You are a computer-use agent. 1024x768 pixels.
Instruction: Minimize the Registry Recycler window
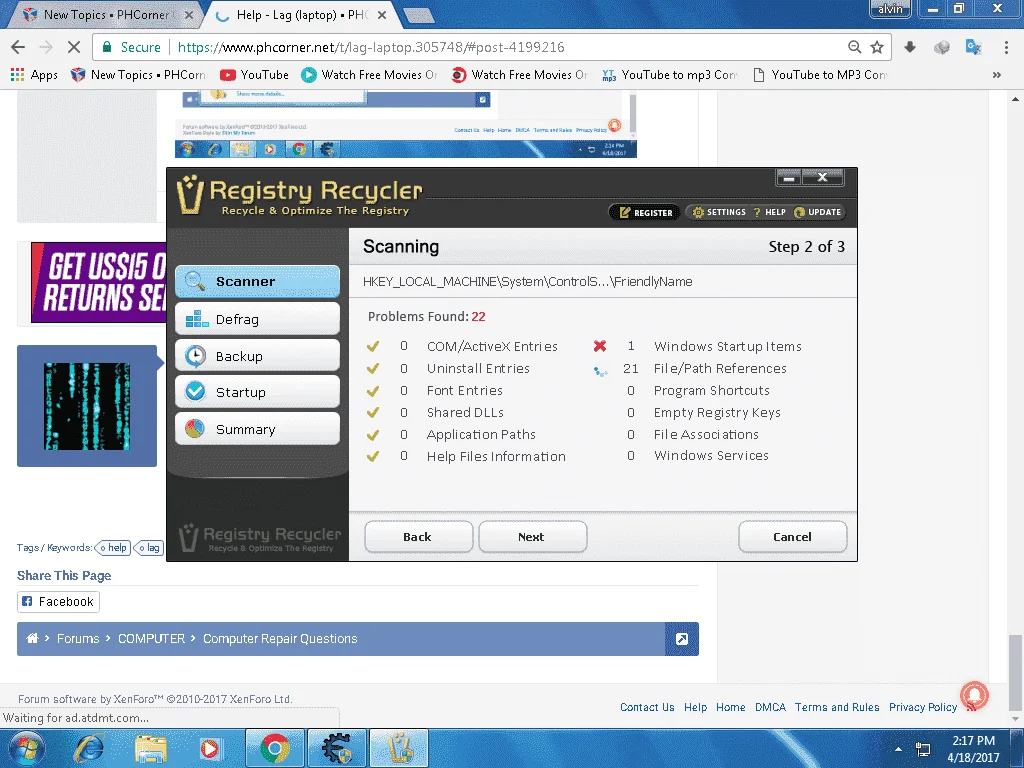(x=789, y=177)
